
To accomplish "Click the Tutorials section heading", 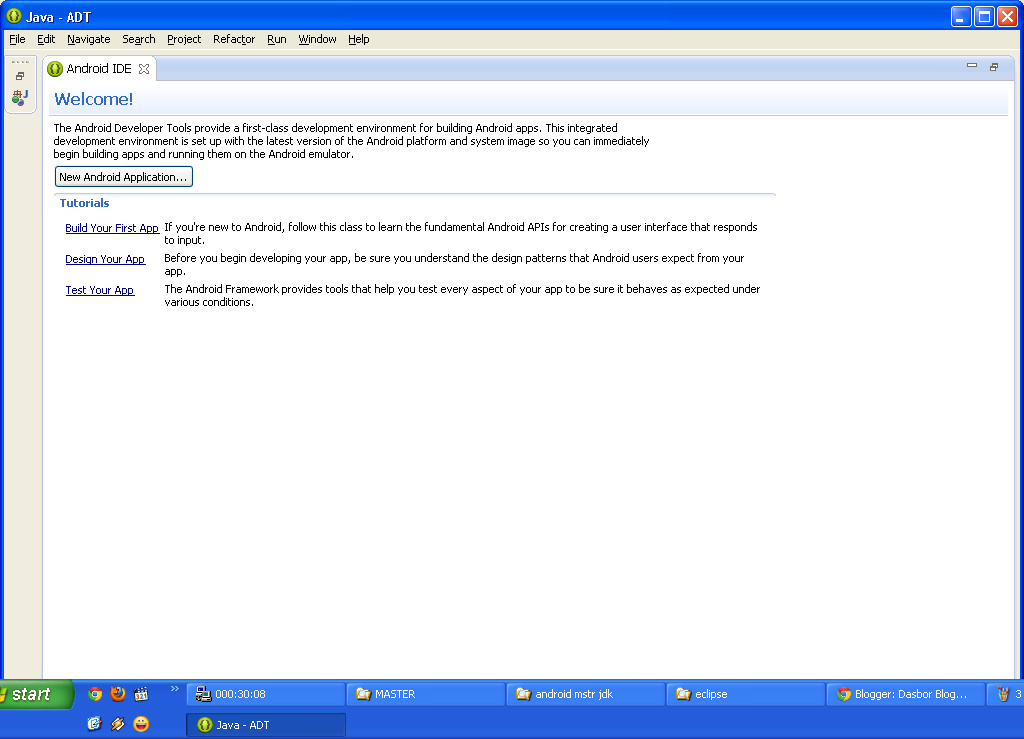I will pos(84,203).
